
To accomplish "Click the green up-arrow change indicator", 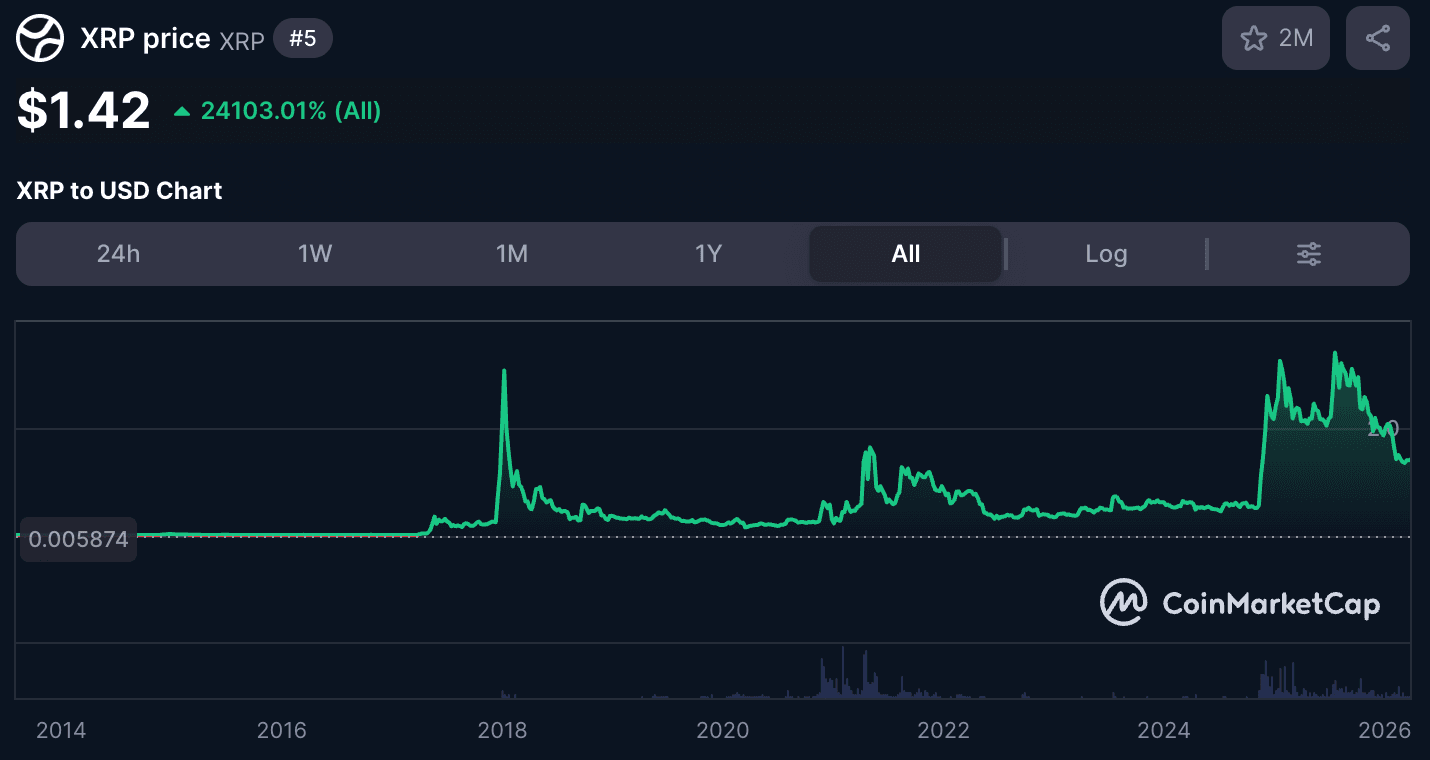I will [182, 112].
